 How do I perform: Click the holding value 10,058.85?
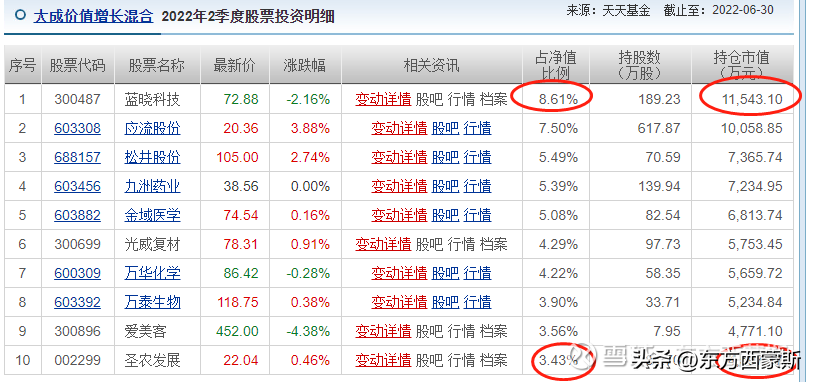coord(751,128)
